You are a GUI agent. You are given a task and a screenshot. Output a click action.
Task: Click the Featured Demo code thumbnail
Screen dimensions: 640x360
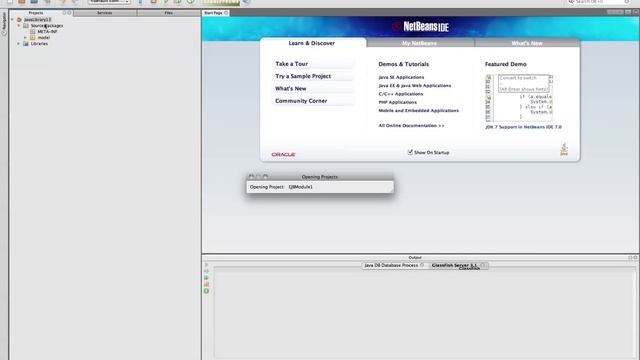[x=519, y=98]
